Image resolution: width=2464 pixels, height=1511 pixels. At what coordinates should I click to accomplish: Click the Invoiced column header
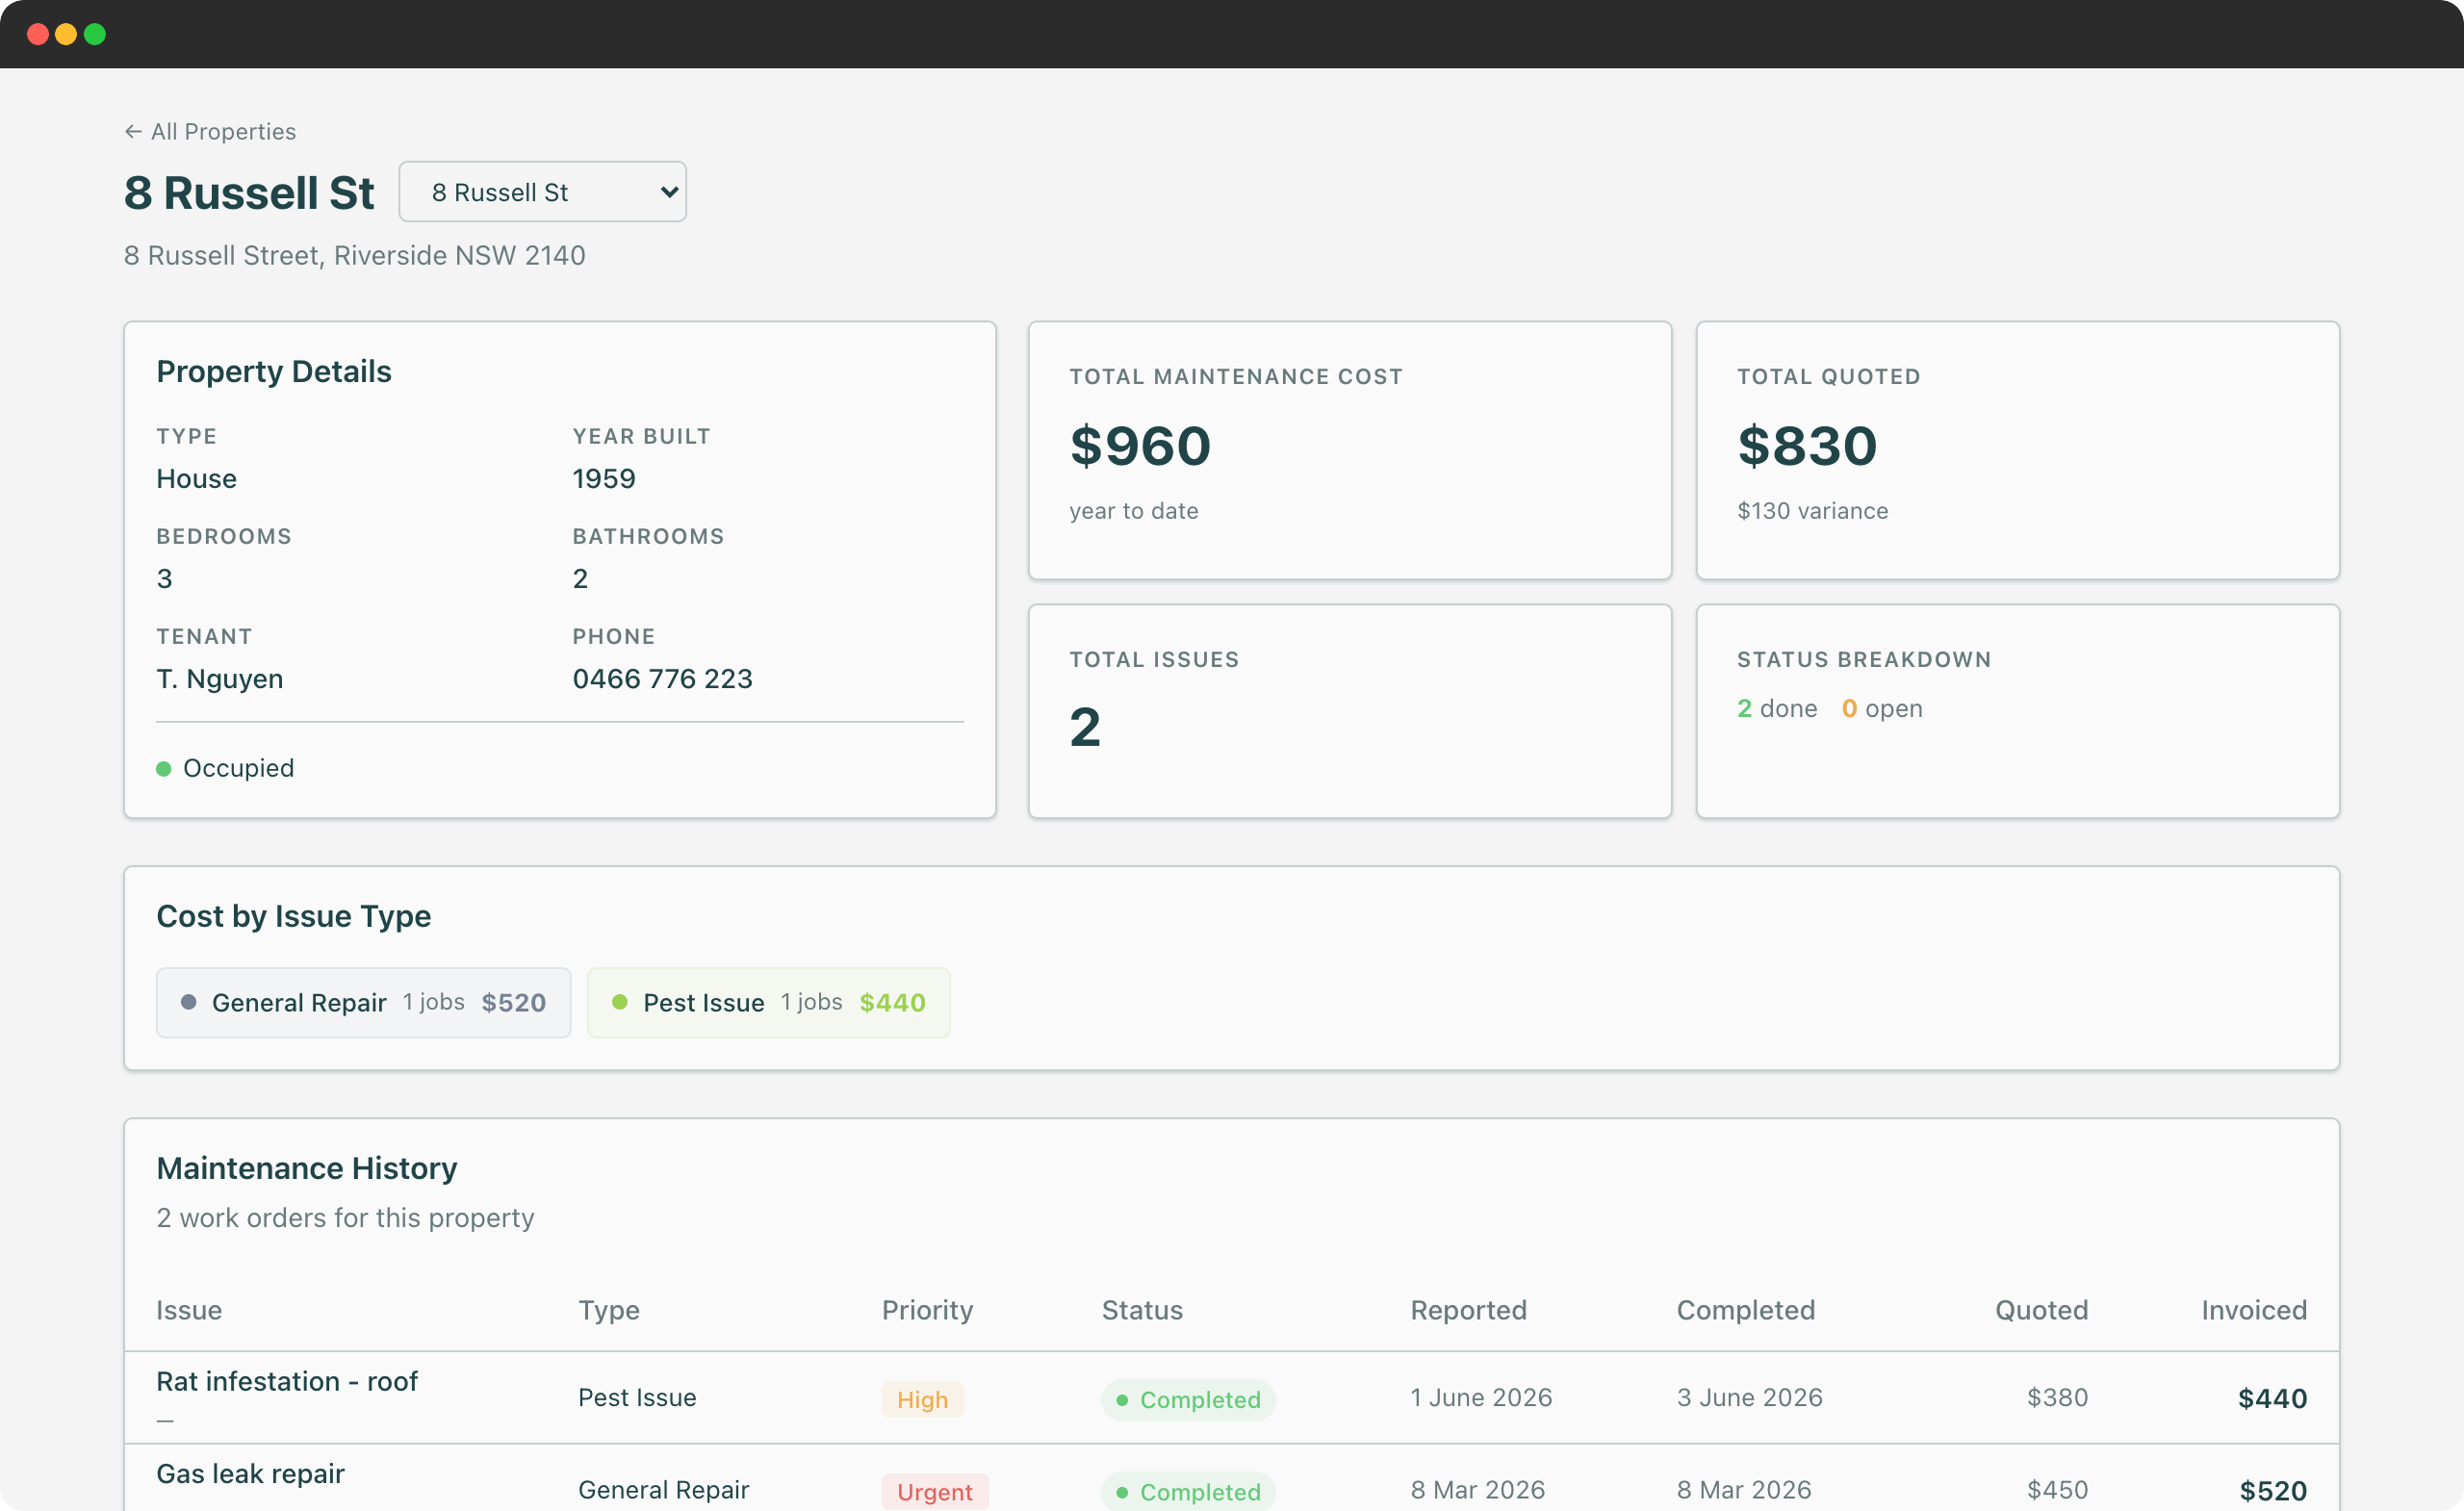click(2254, 1310)
